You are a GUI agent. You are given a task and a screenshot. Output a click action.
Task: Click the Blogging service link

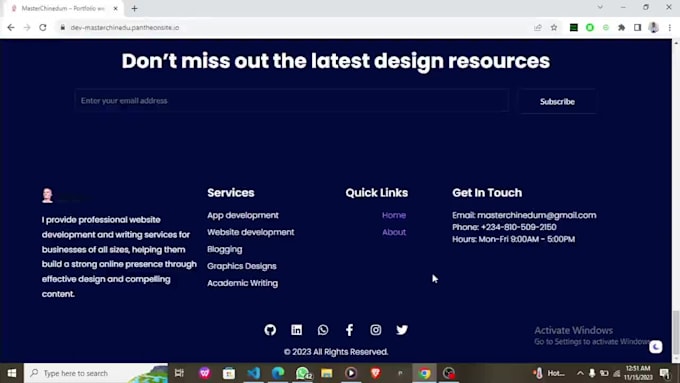click(225, 249)
